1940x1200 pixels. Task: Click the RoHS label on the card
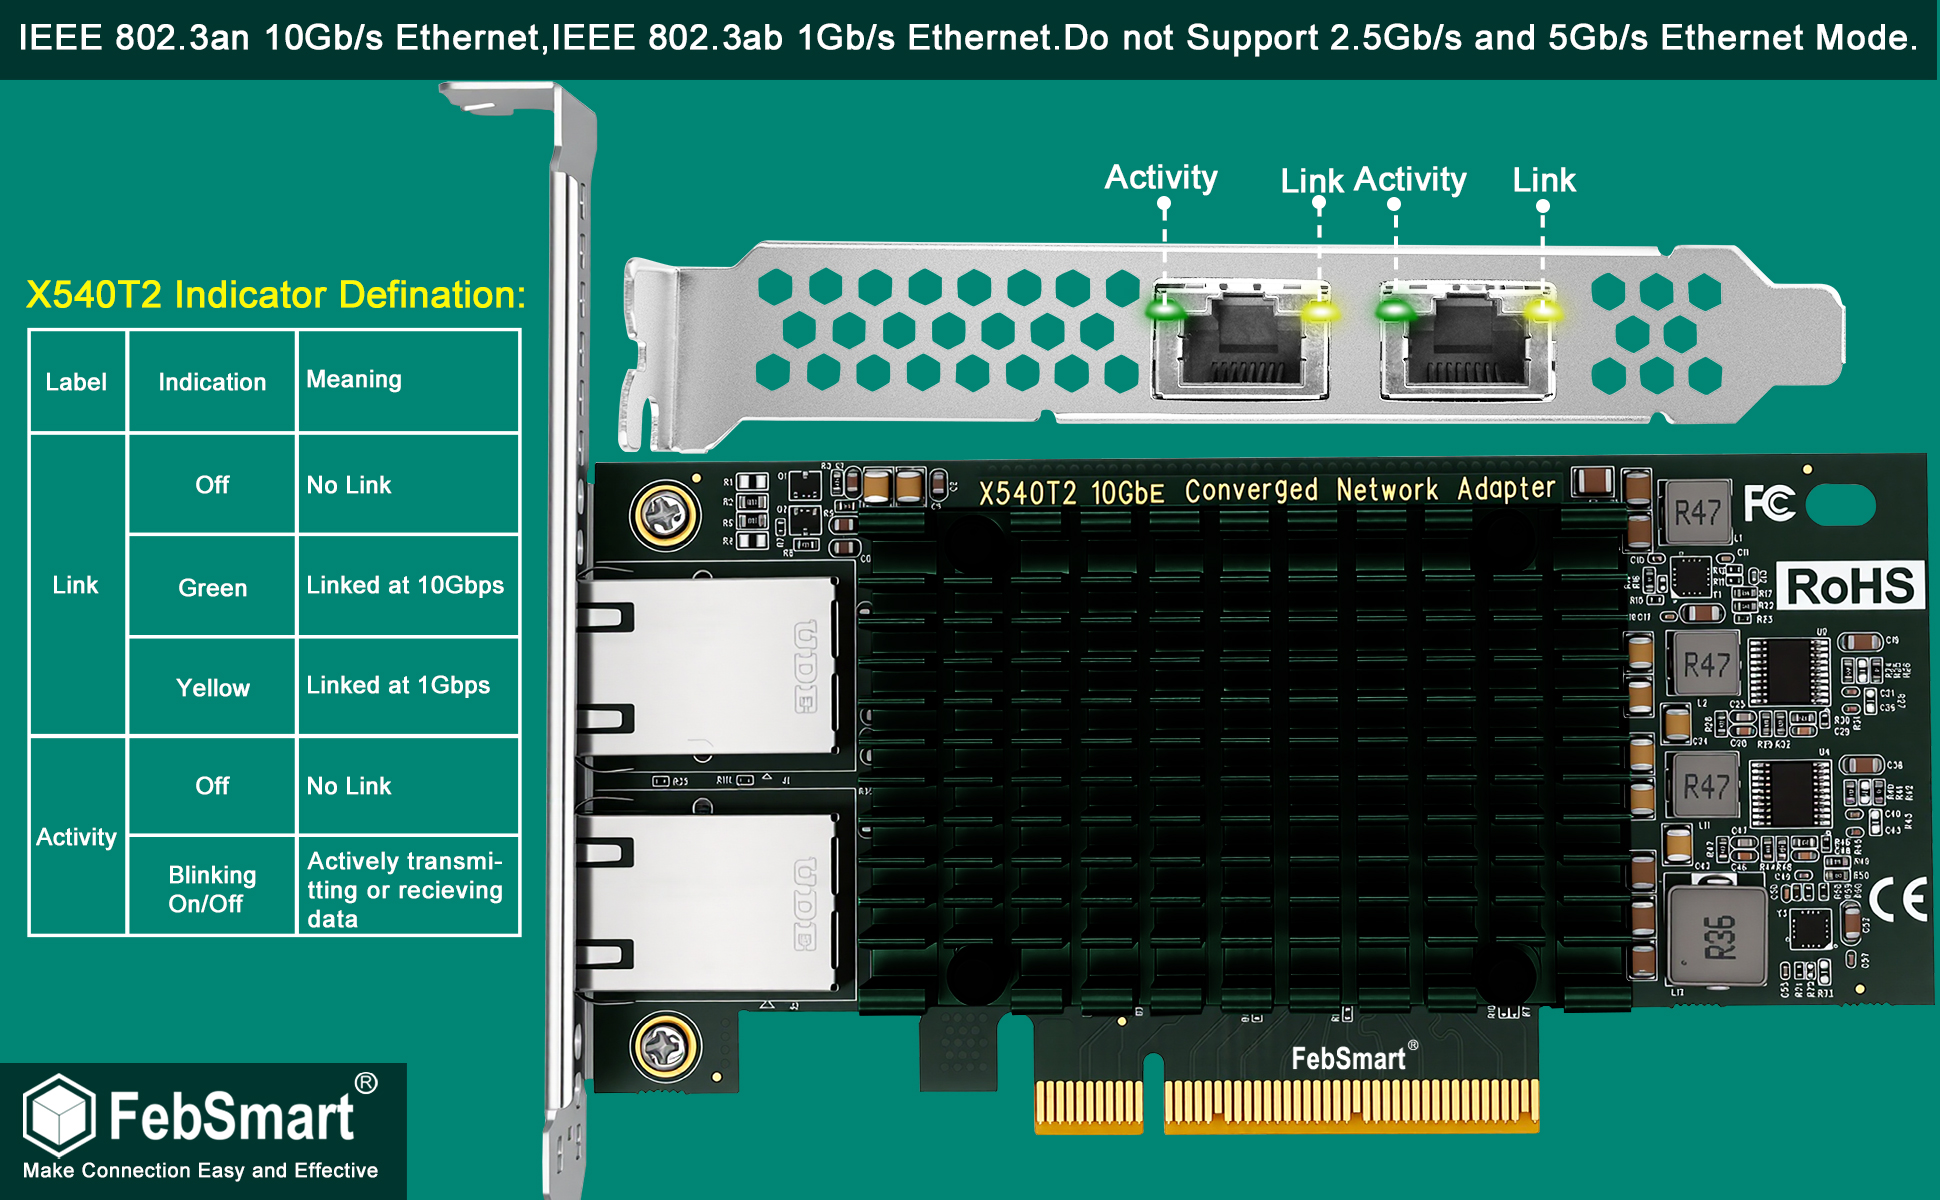[1851, 586]
